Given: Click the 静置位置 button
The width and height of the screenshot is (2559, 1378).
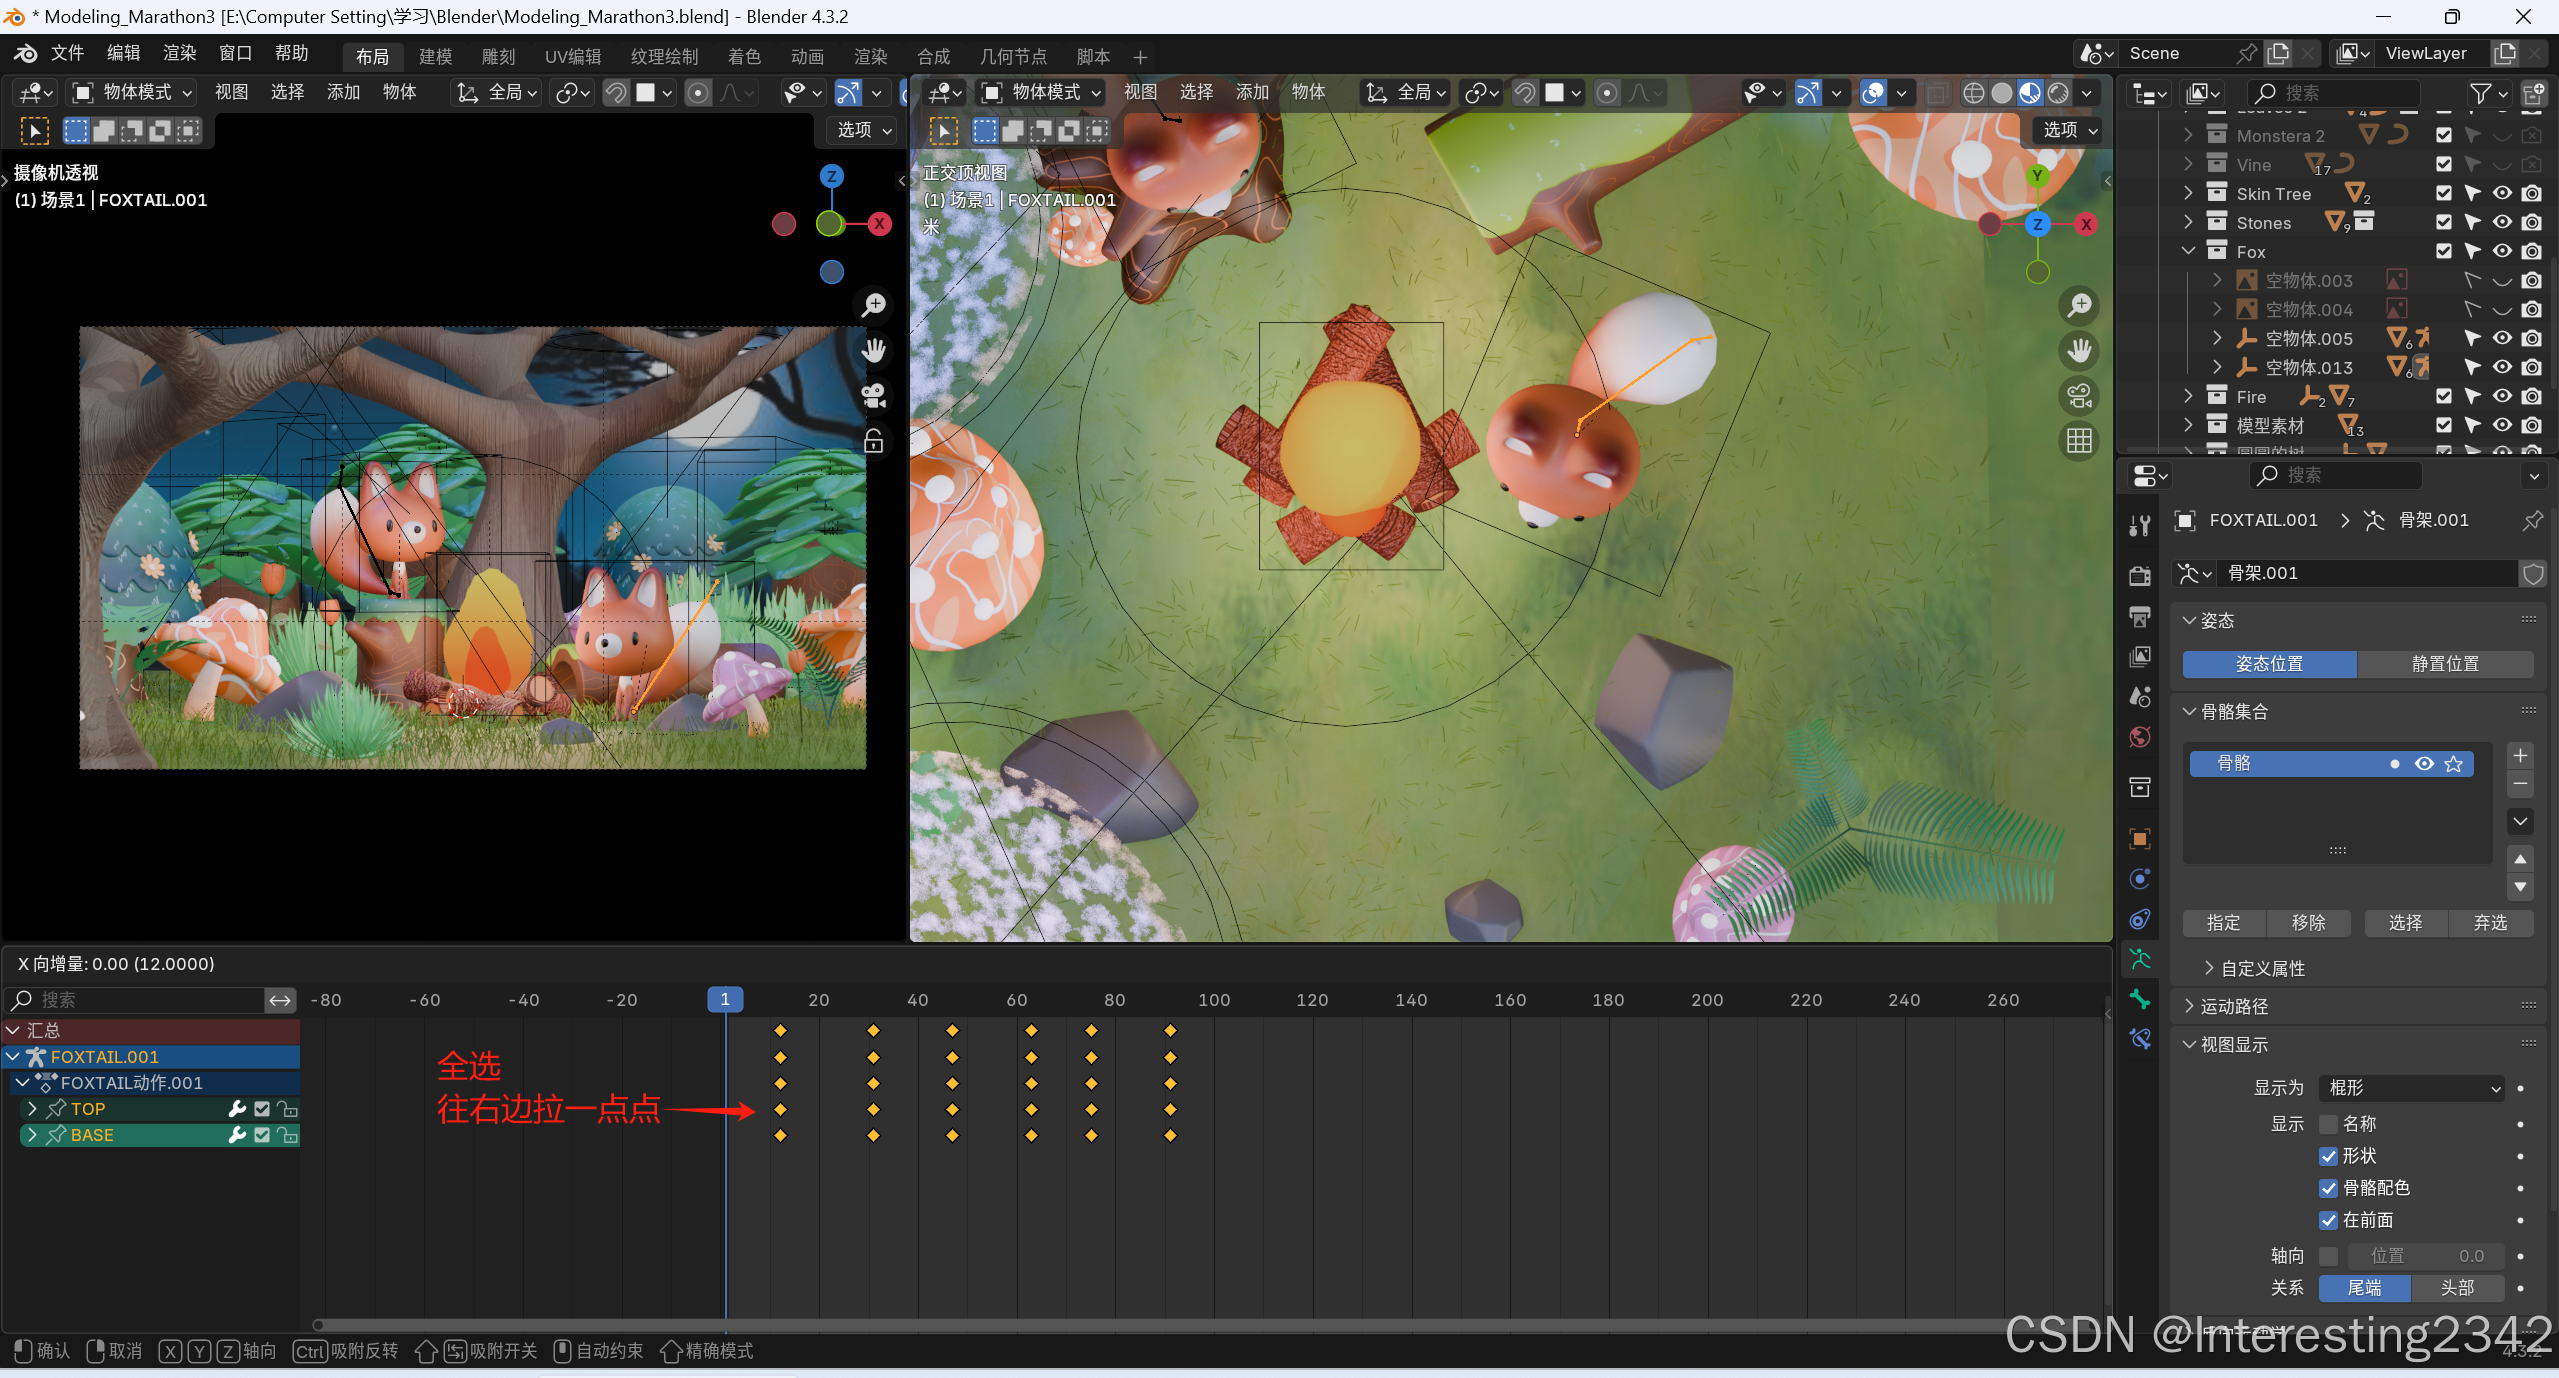Looking at the screenshot, I should pos(2445,664).
